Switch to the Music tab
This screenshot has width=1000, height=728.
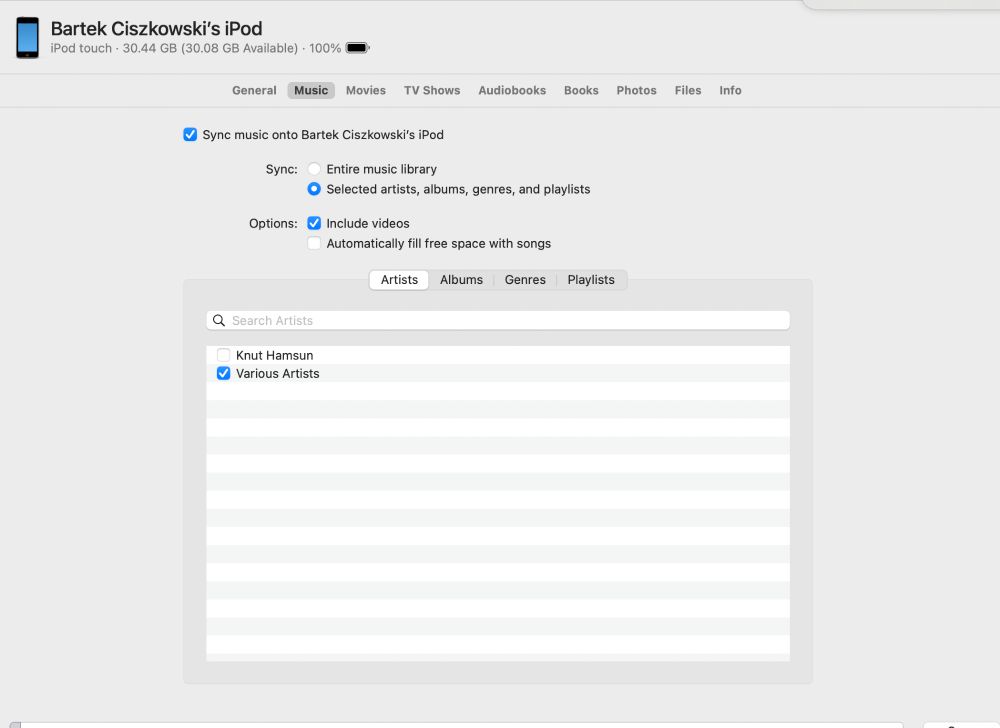click(311, 91)
